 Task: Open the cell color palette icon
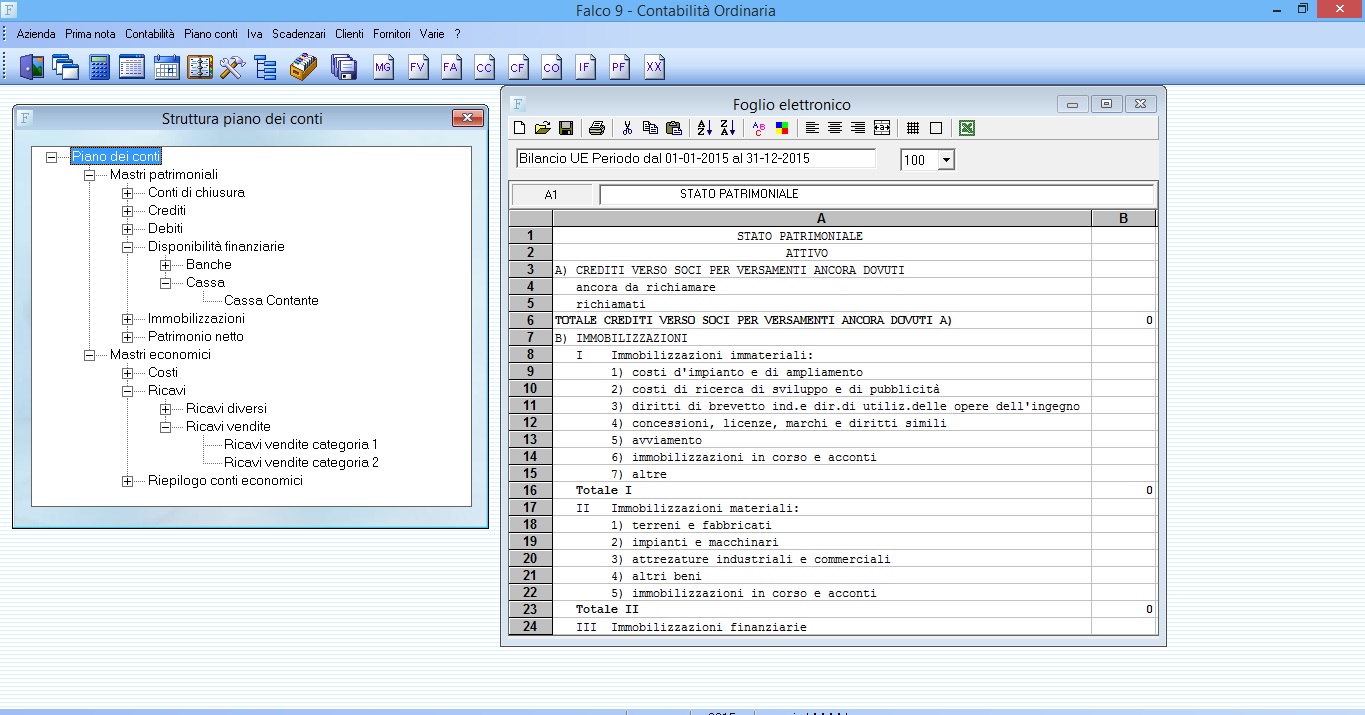(x=781, y=128)
